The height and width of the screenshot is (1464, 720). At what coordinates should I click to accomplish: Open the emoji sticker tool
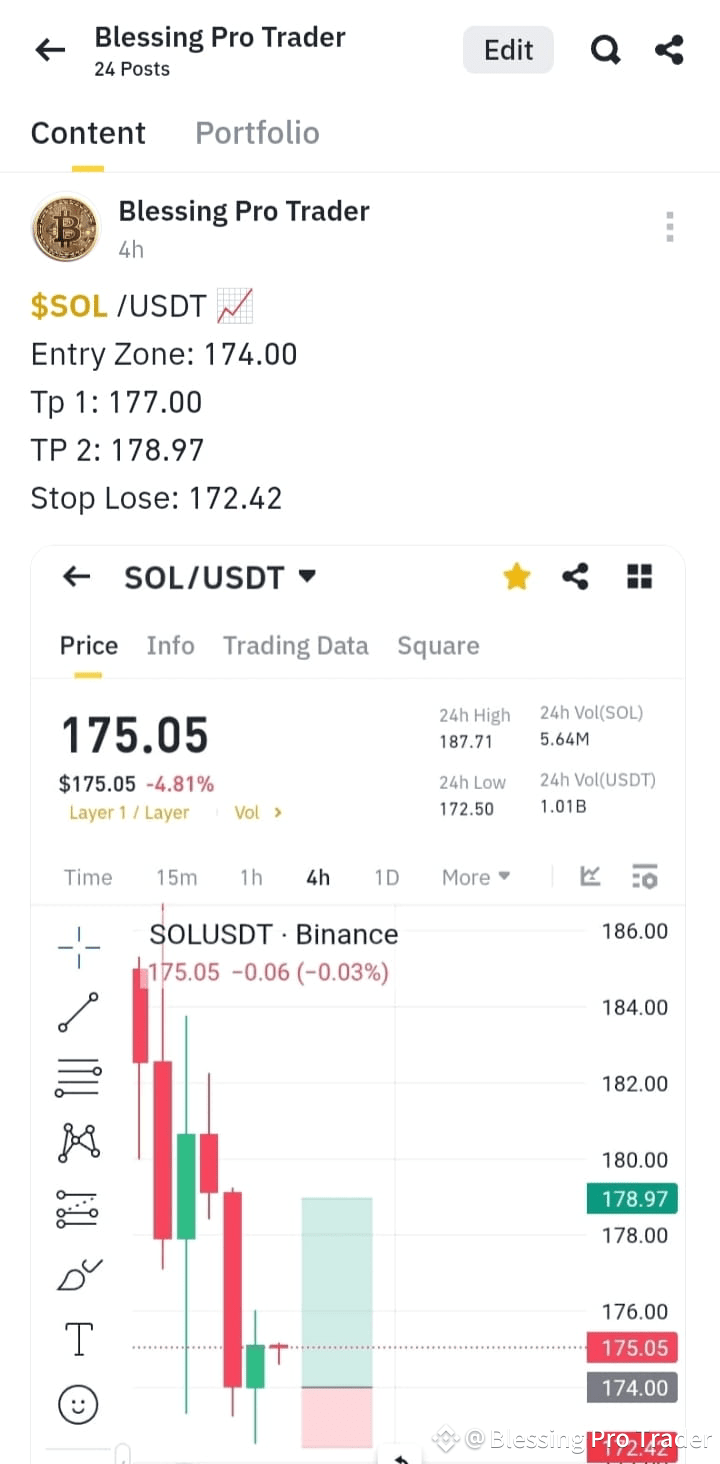tap(78, 1404)
